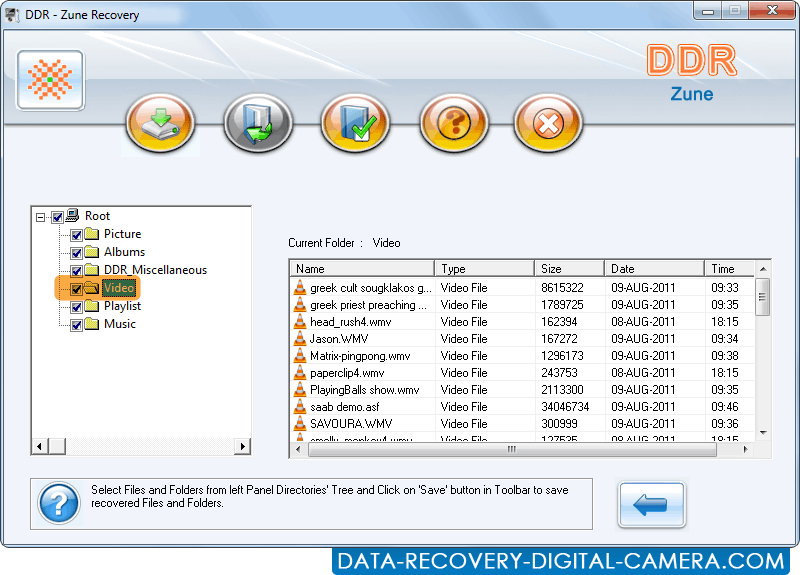Collapse the Root tree node

pyautogui.click(x=40, y=217)
